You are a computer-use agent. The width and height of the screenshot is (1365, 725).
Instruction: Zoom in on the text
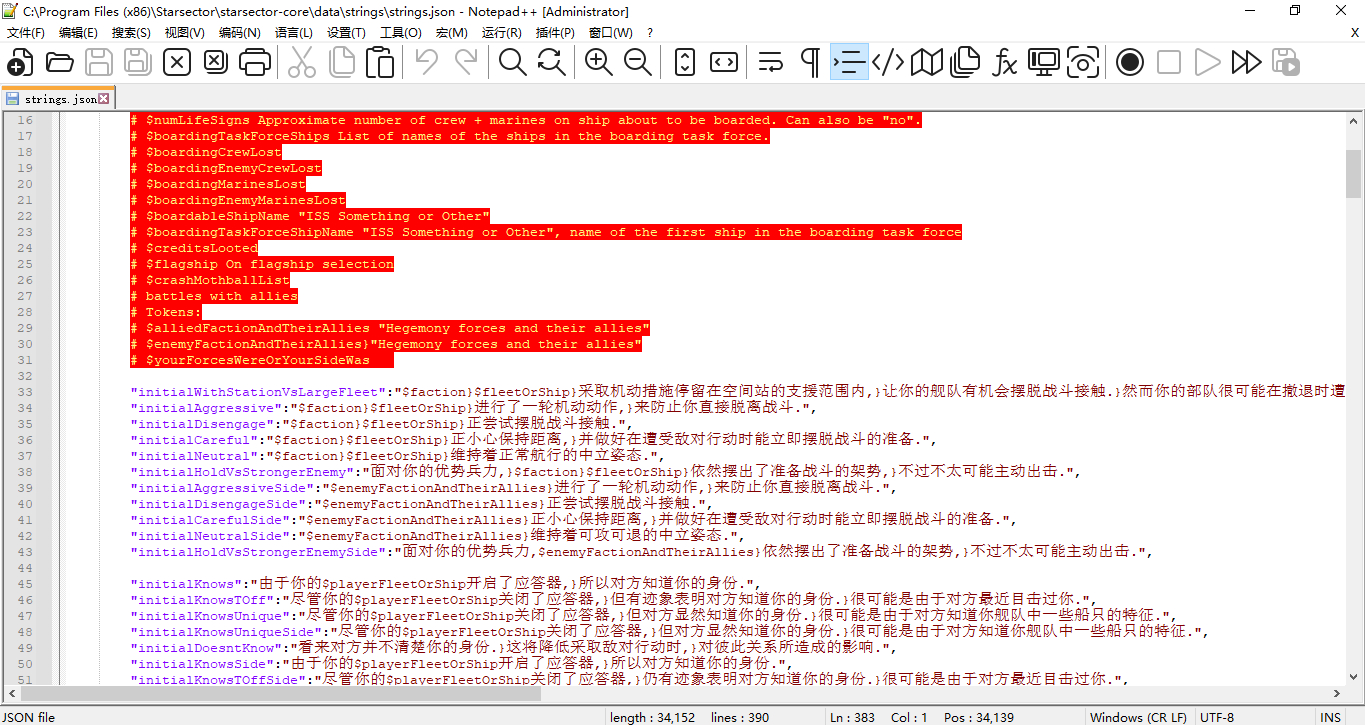point(599,61)
